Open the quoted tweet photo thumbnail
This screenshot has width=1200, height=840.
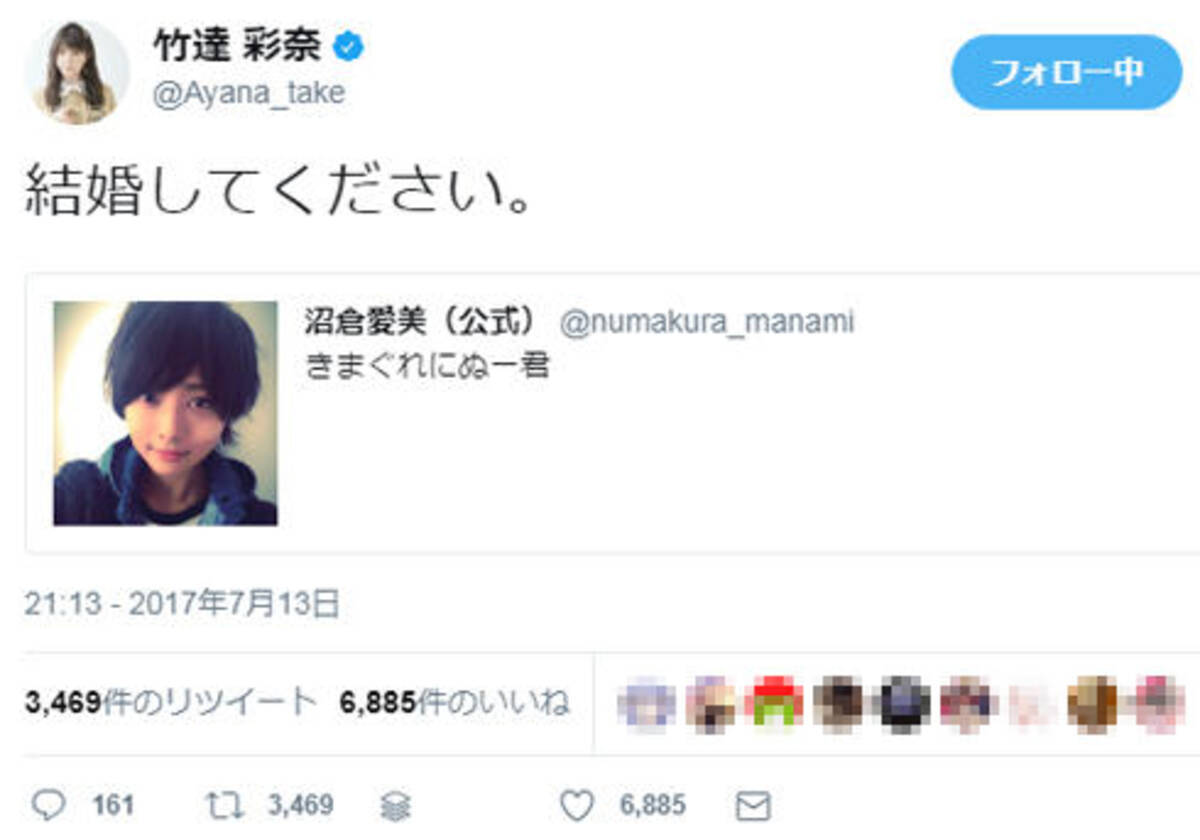(x=165, y=413)
